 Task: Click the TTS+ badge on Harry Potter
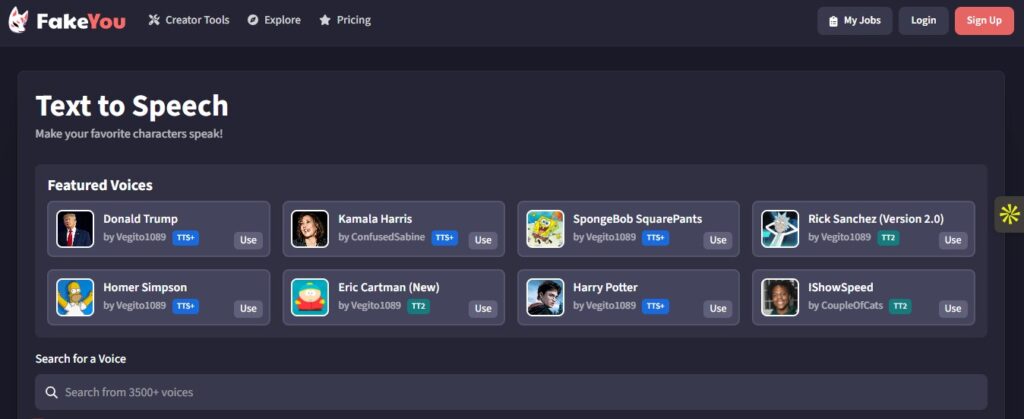click(x=655, y=306)
